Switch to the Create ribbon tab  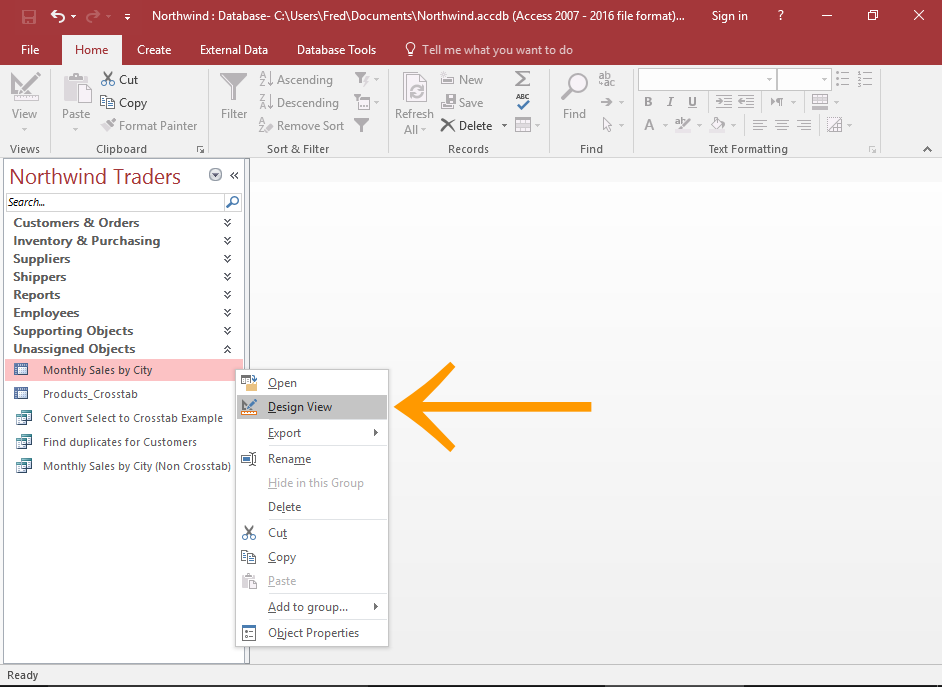point(154,49)
